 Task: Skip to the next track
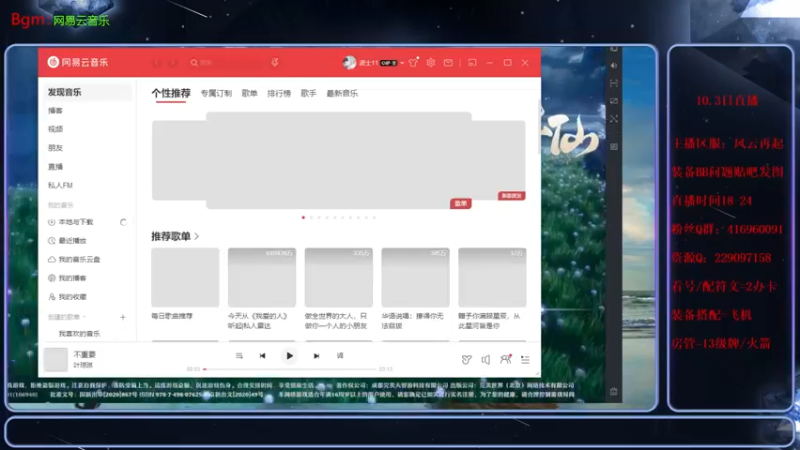[316, 356]
